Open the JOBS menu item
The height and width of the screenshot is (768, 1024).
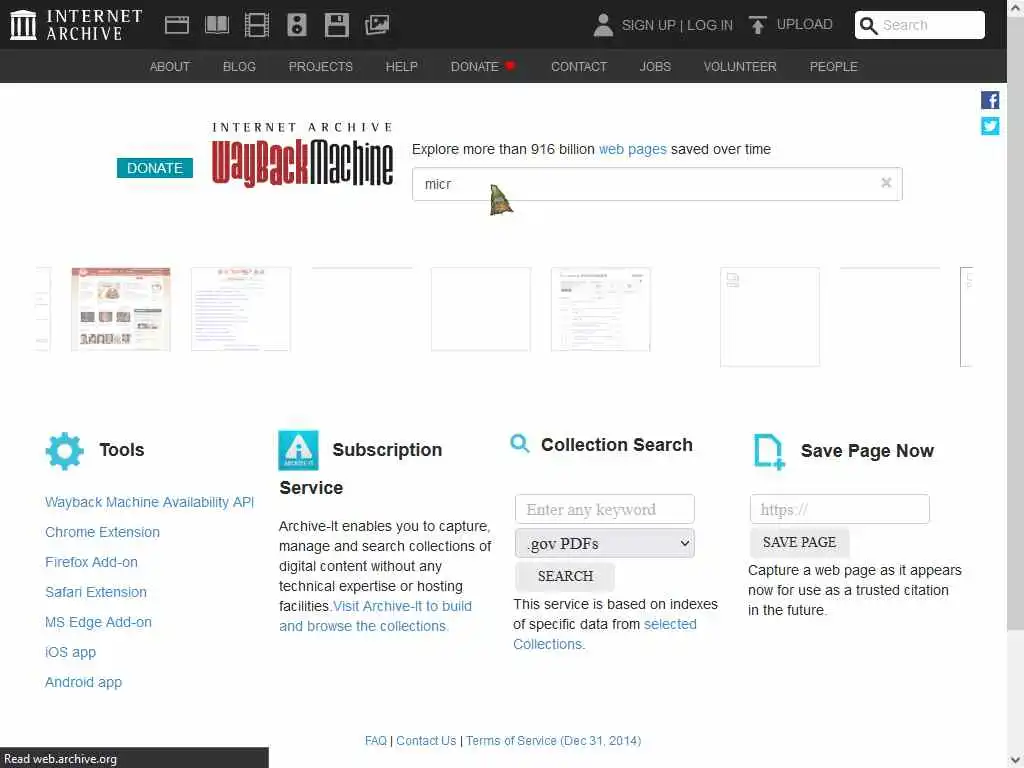pyautogui.click(x=655, y=67)
